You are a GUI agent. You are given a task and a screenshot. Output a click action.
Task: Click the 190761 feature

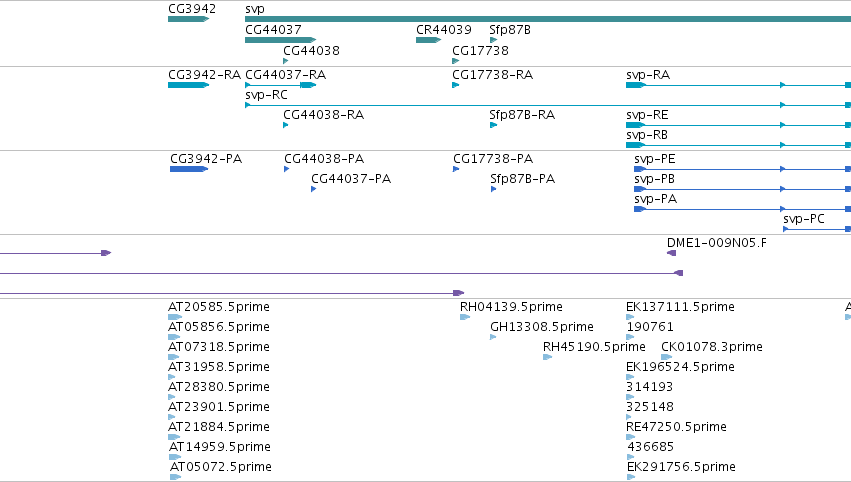point(630,337)
